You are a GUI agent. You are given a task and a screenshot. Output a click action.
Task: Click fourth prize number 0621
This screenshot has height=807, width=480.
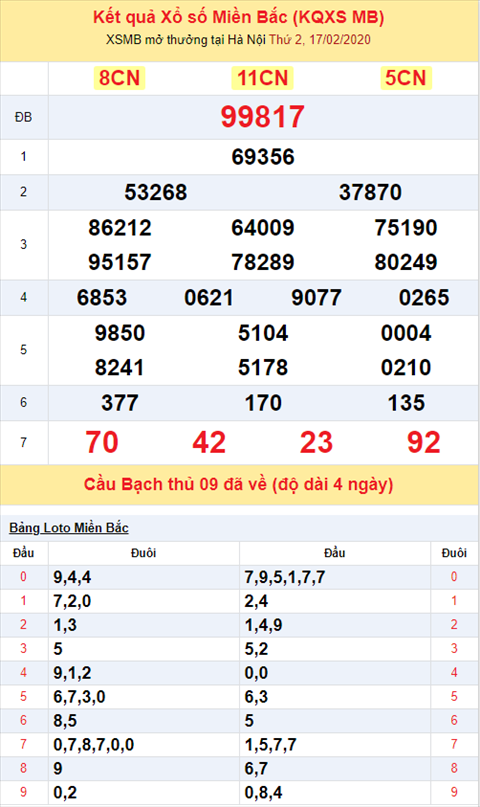pos(209,298)
